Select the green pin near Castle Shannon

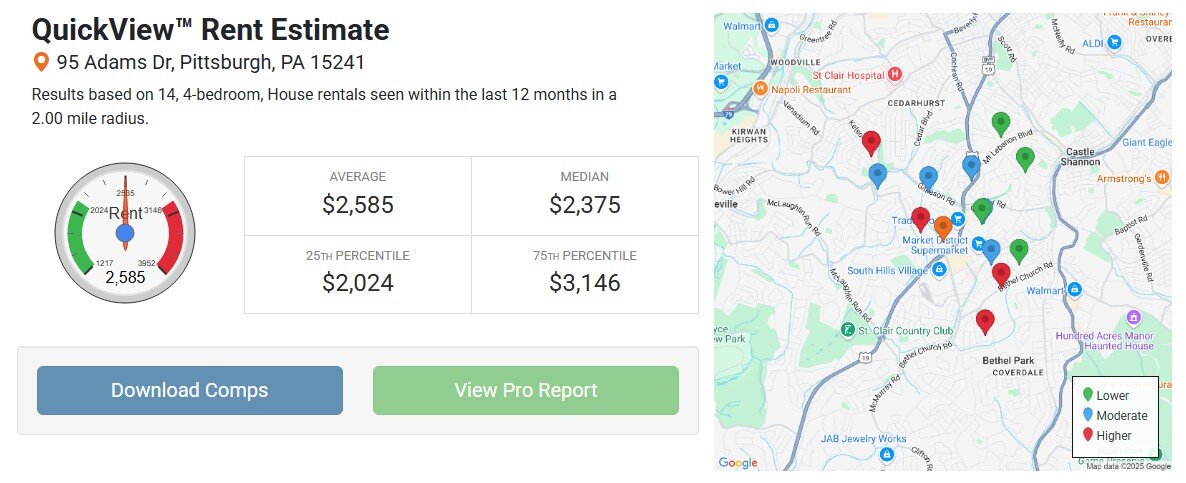pyautogui.click(x=1025, y=159)
